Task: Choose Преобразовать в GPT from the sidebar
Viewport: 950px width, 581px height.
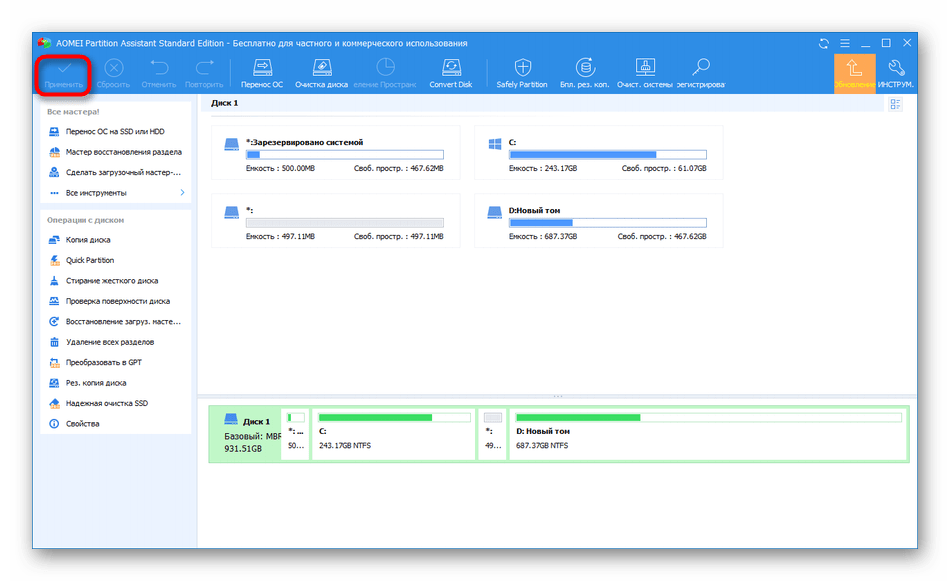Action: 103,362
